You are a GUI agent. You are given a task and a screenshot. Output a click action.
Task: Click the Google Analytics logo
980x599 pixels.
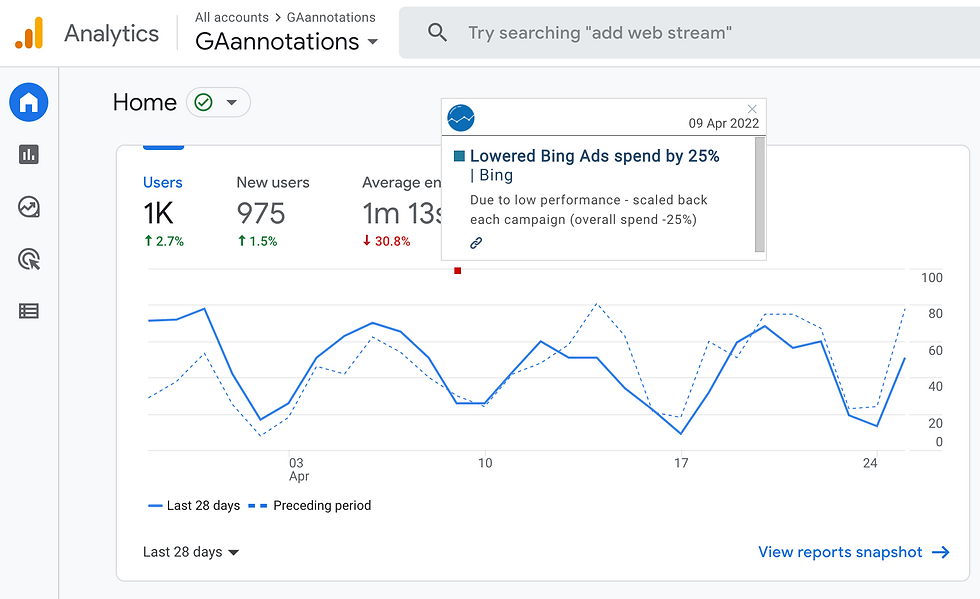29,33
